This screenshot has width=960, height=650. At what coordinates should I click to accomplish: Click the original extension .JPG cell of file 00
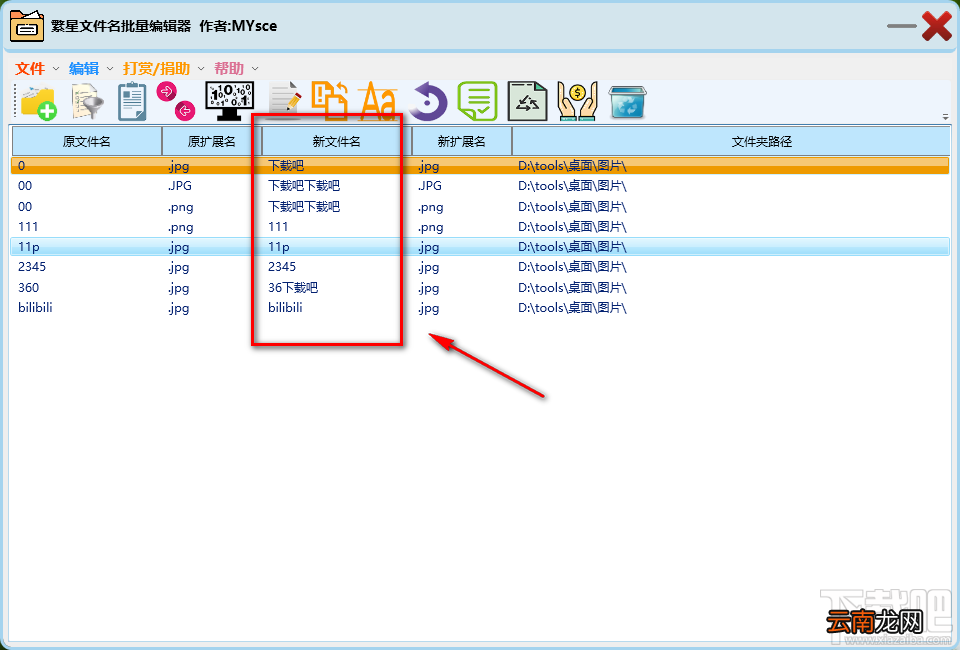(180, 185)
